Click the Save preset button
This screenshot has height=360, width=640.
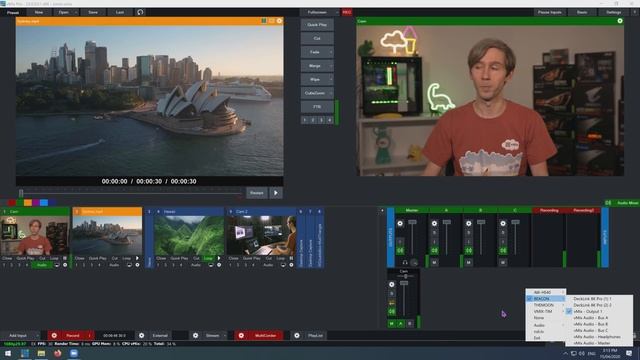click(x=93, y=12)
